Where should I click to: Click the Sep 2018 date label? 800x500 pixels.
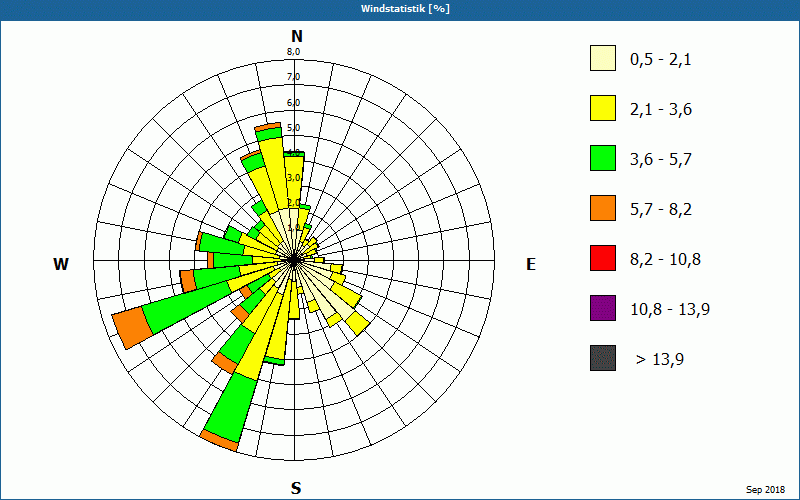pos(766,490)
